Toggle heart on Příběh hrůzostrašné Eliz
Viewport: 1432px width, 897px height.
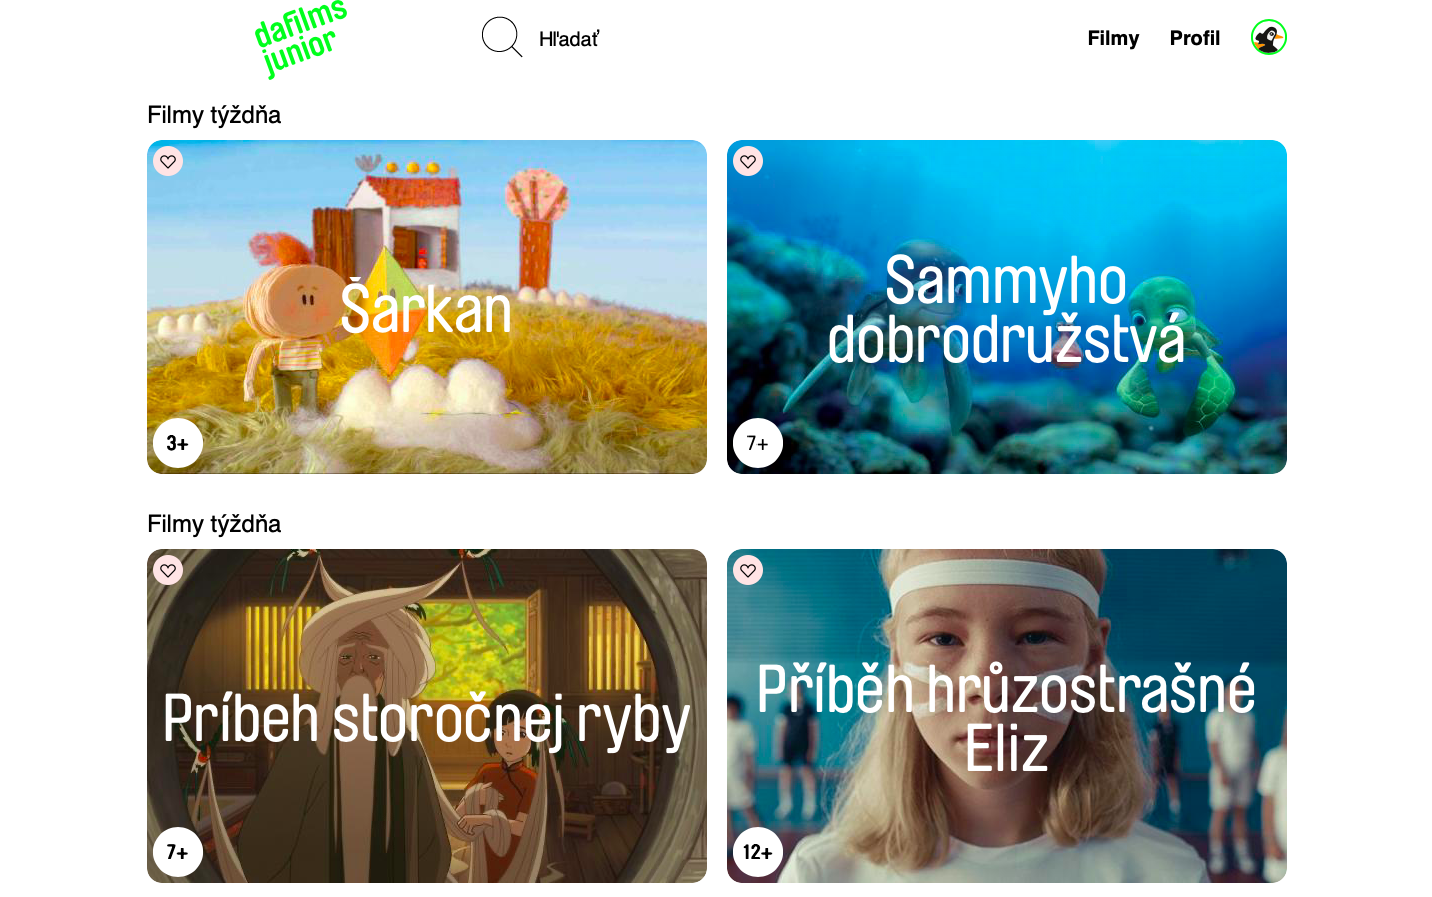[x=748, y=570]
